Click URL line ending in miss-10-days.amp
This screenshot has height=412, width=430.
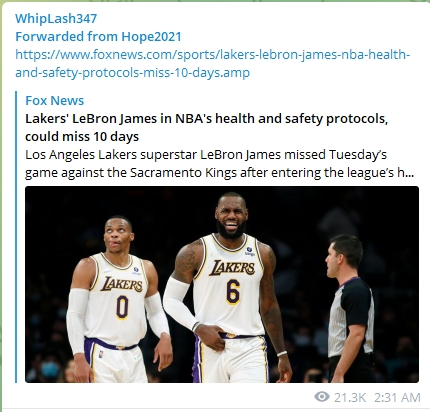132,72
